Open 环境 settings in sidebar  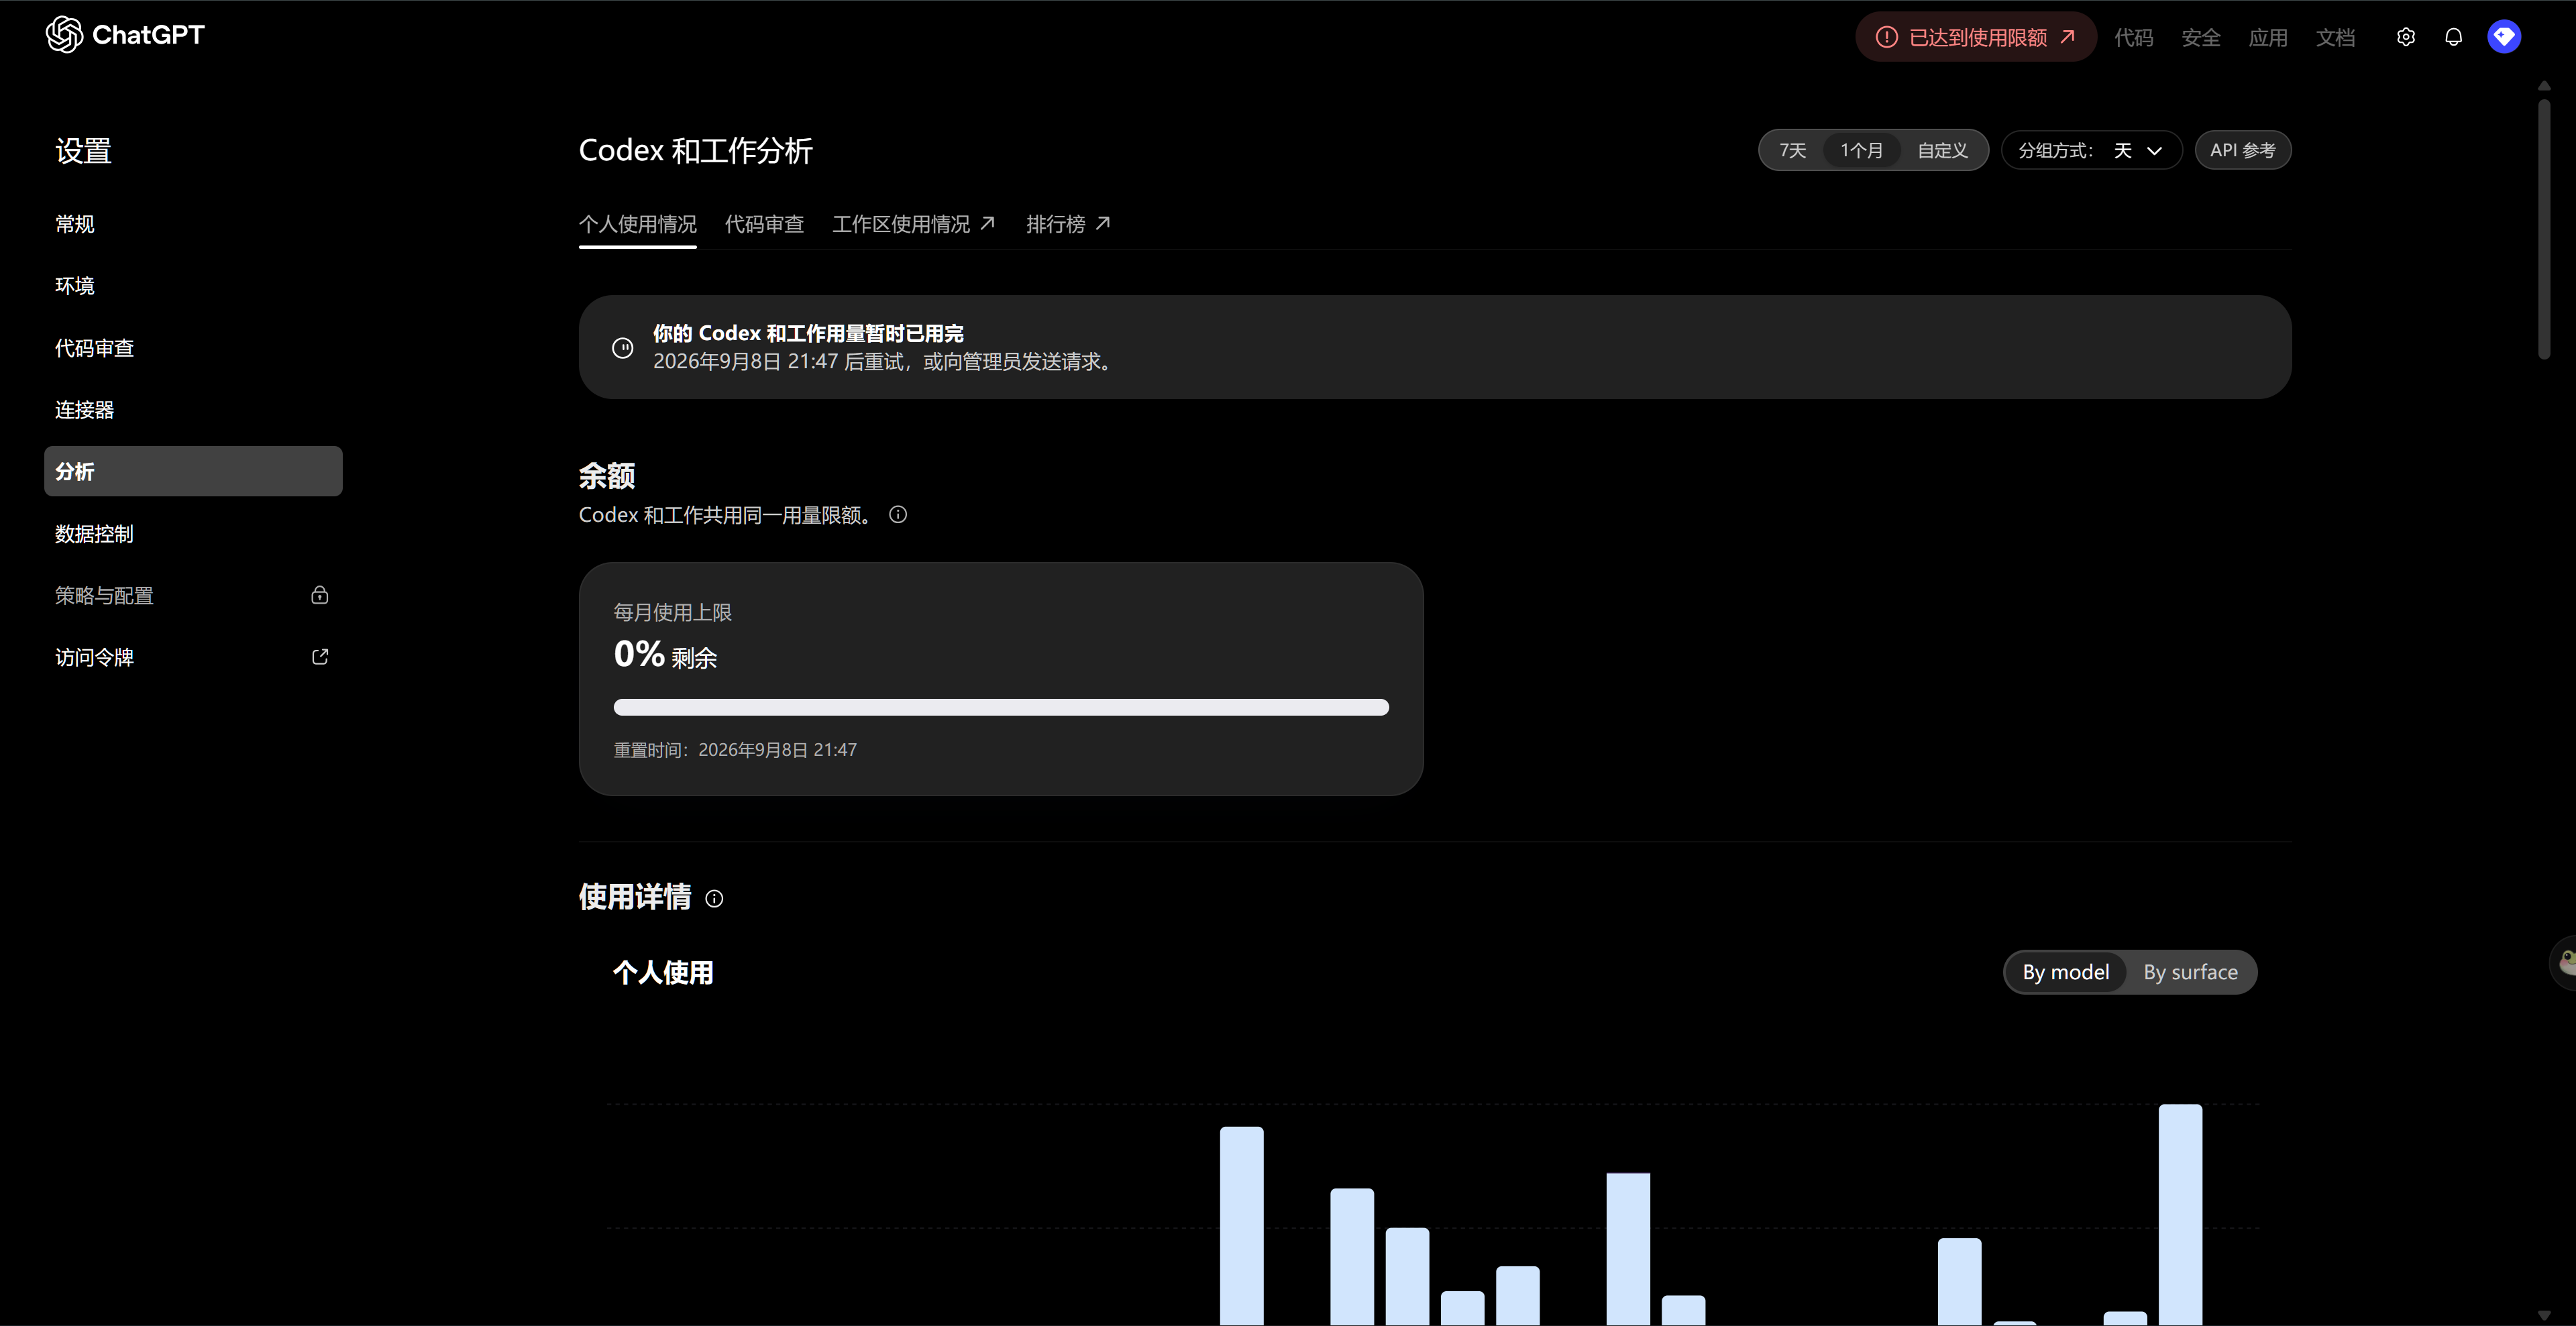pos(193,286)
